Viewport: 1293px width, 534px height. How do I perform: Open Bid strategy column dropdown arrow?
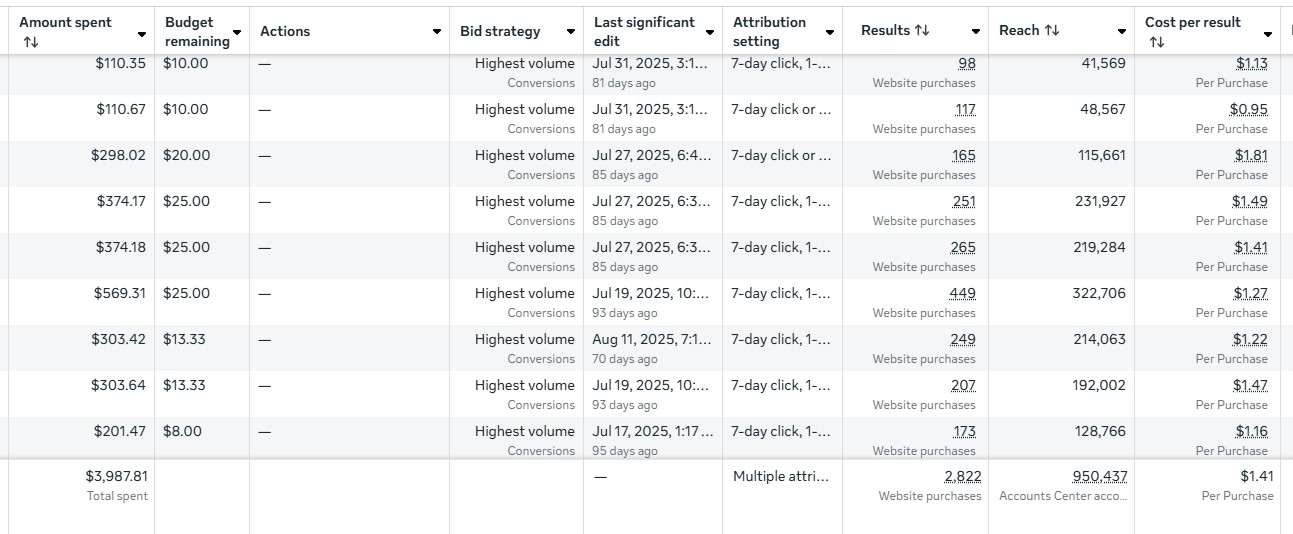(x=571, y=32)
